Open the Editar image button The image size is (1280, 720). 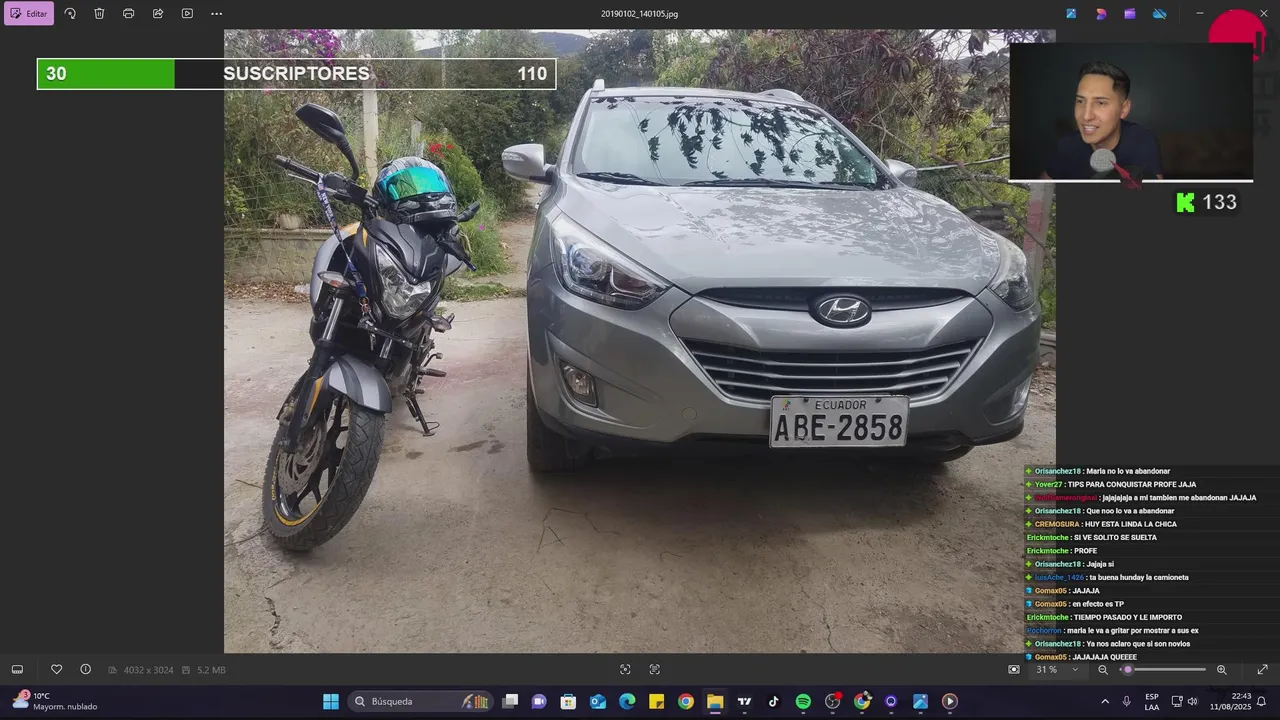click(29, 14)
